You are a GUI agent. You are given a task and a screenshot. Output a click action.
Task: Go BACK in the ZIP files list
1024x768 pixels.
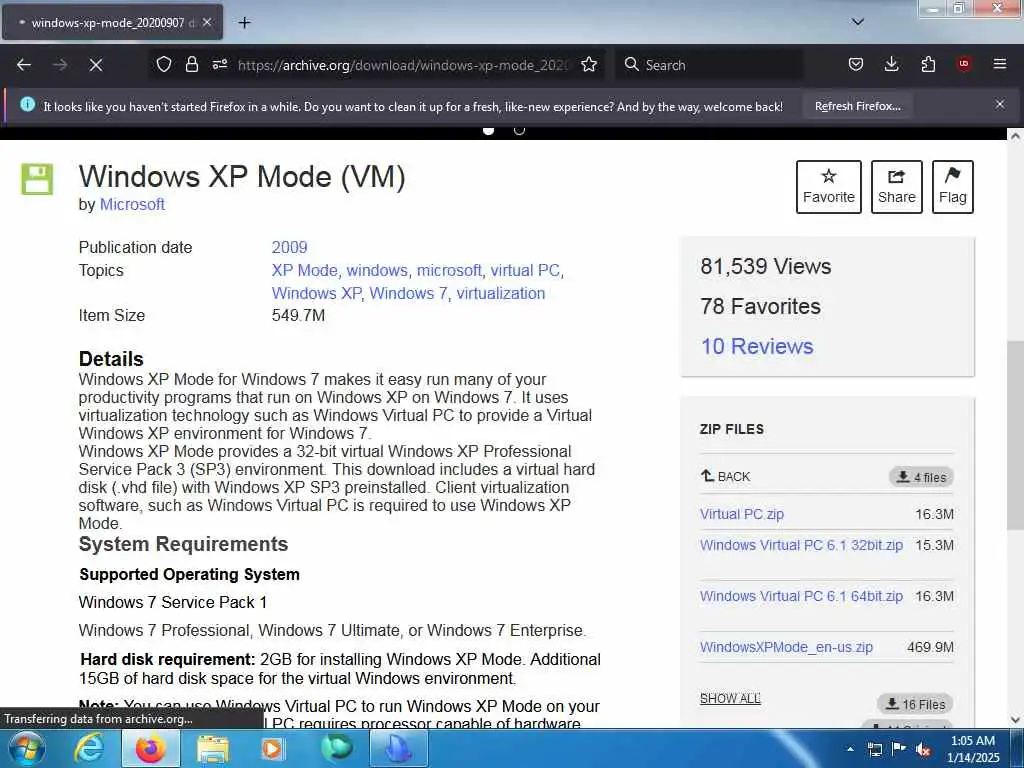point(726,476)
